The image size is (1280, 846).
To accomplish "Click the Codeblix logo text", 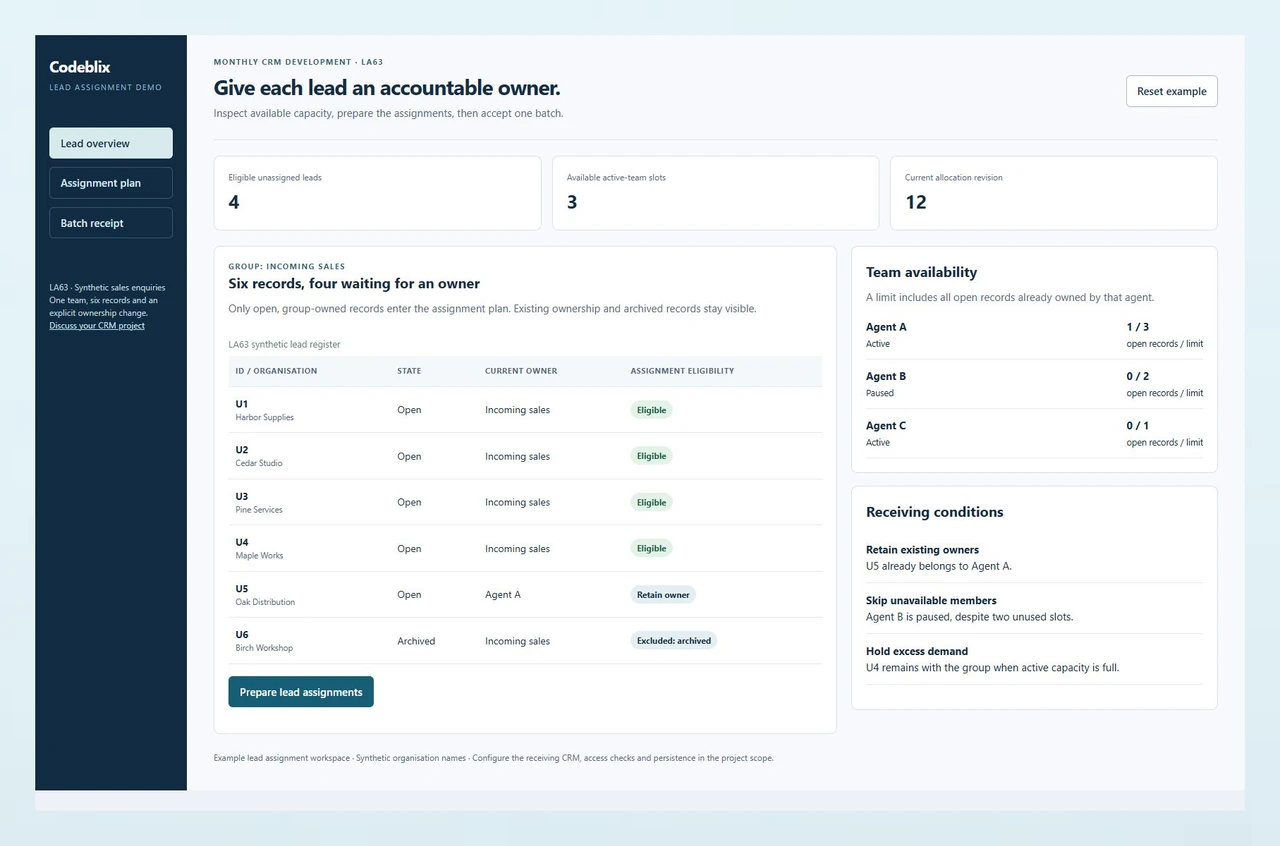I will [x=80, y=67].
